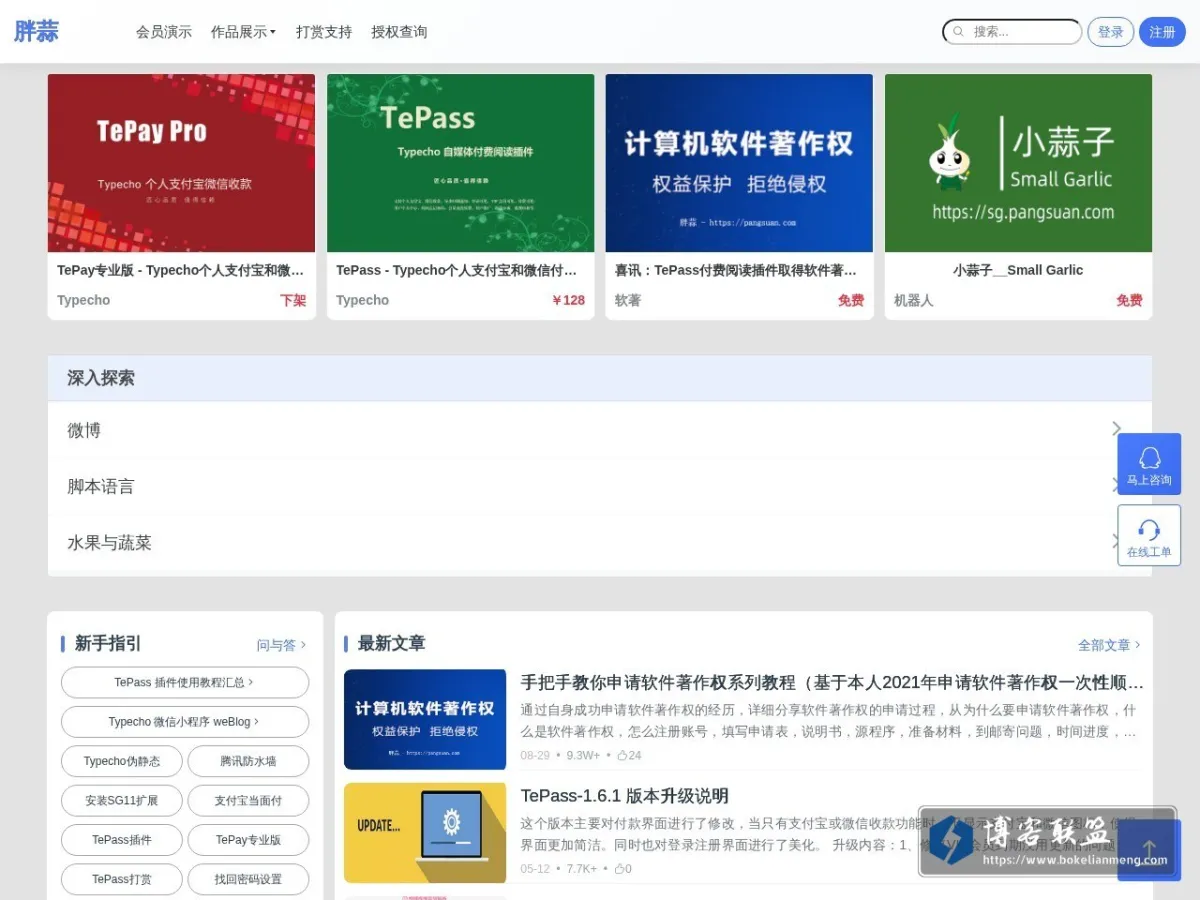
Task: Go to 授权查询 in navigation
Action: tap(399, 32)
